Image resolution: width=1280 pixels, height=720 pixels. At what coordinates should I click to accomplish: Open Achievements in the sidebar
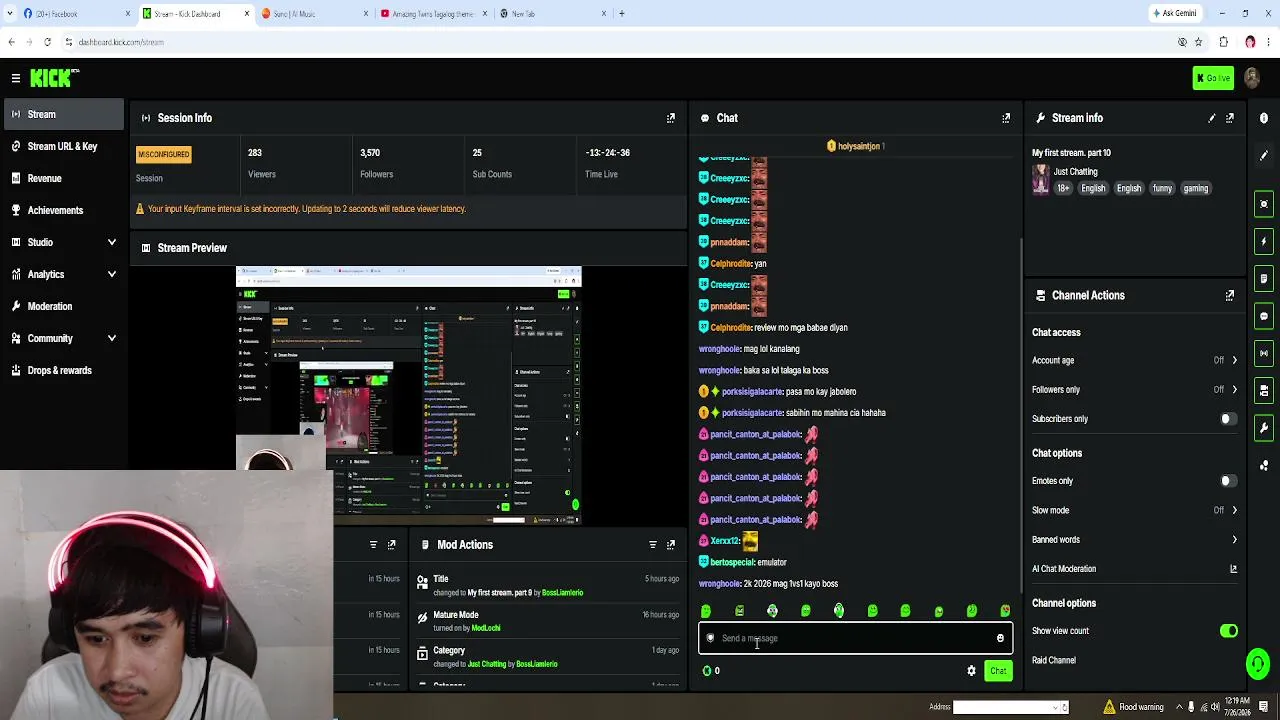(x=62, y=210)
